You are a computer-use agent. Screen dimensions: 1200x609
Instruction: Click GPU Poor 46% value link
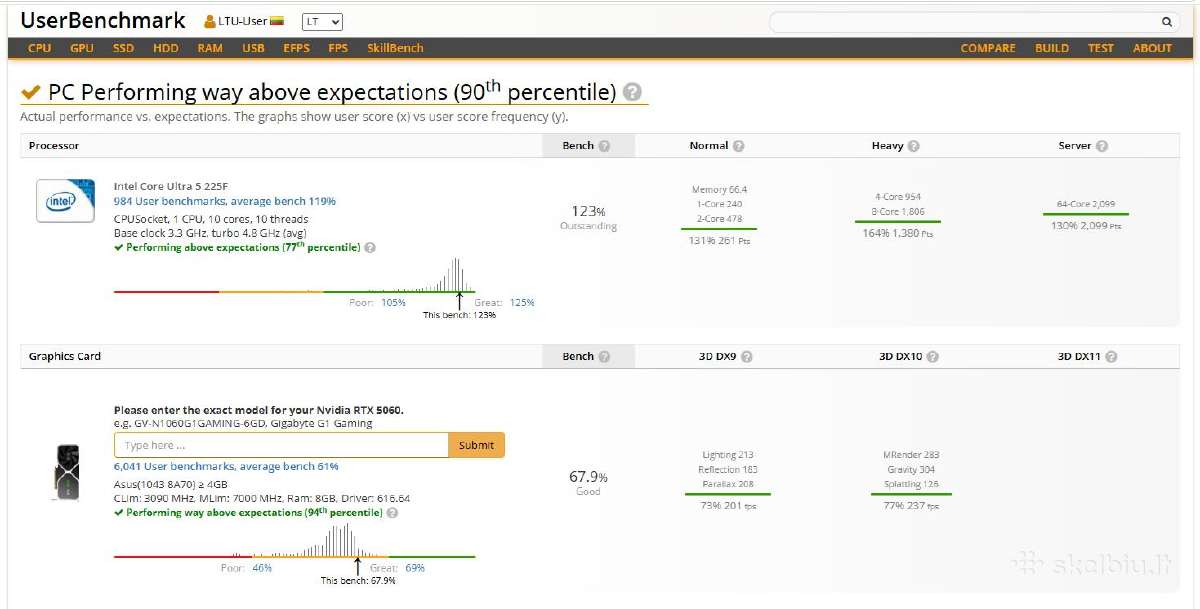262,568
